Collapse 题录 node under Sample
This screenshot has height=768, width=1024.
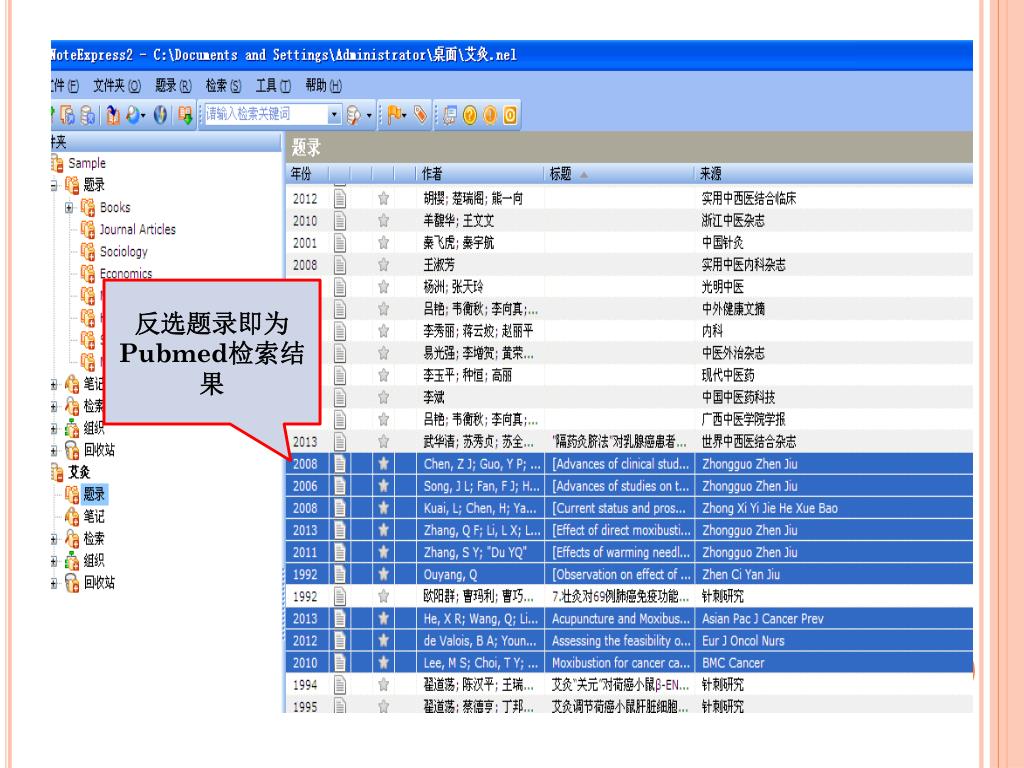(54, 185)
